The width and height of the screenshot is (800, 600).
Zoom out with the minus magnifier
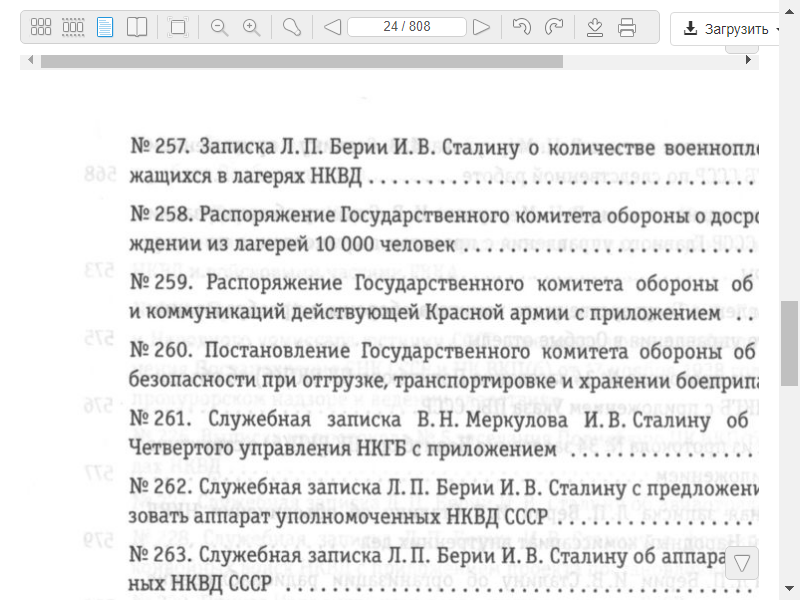[x=219, y=27]
